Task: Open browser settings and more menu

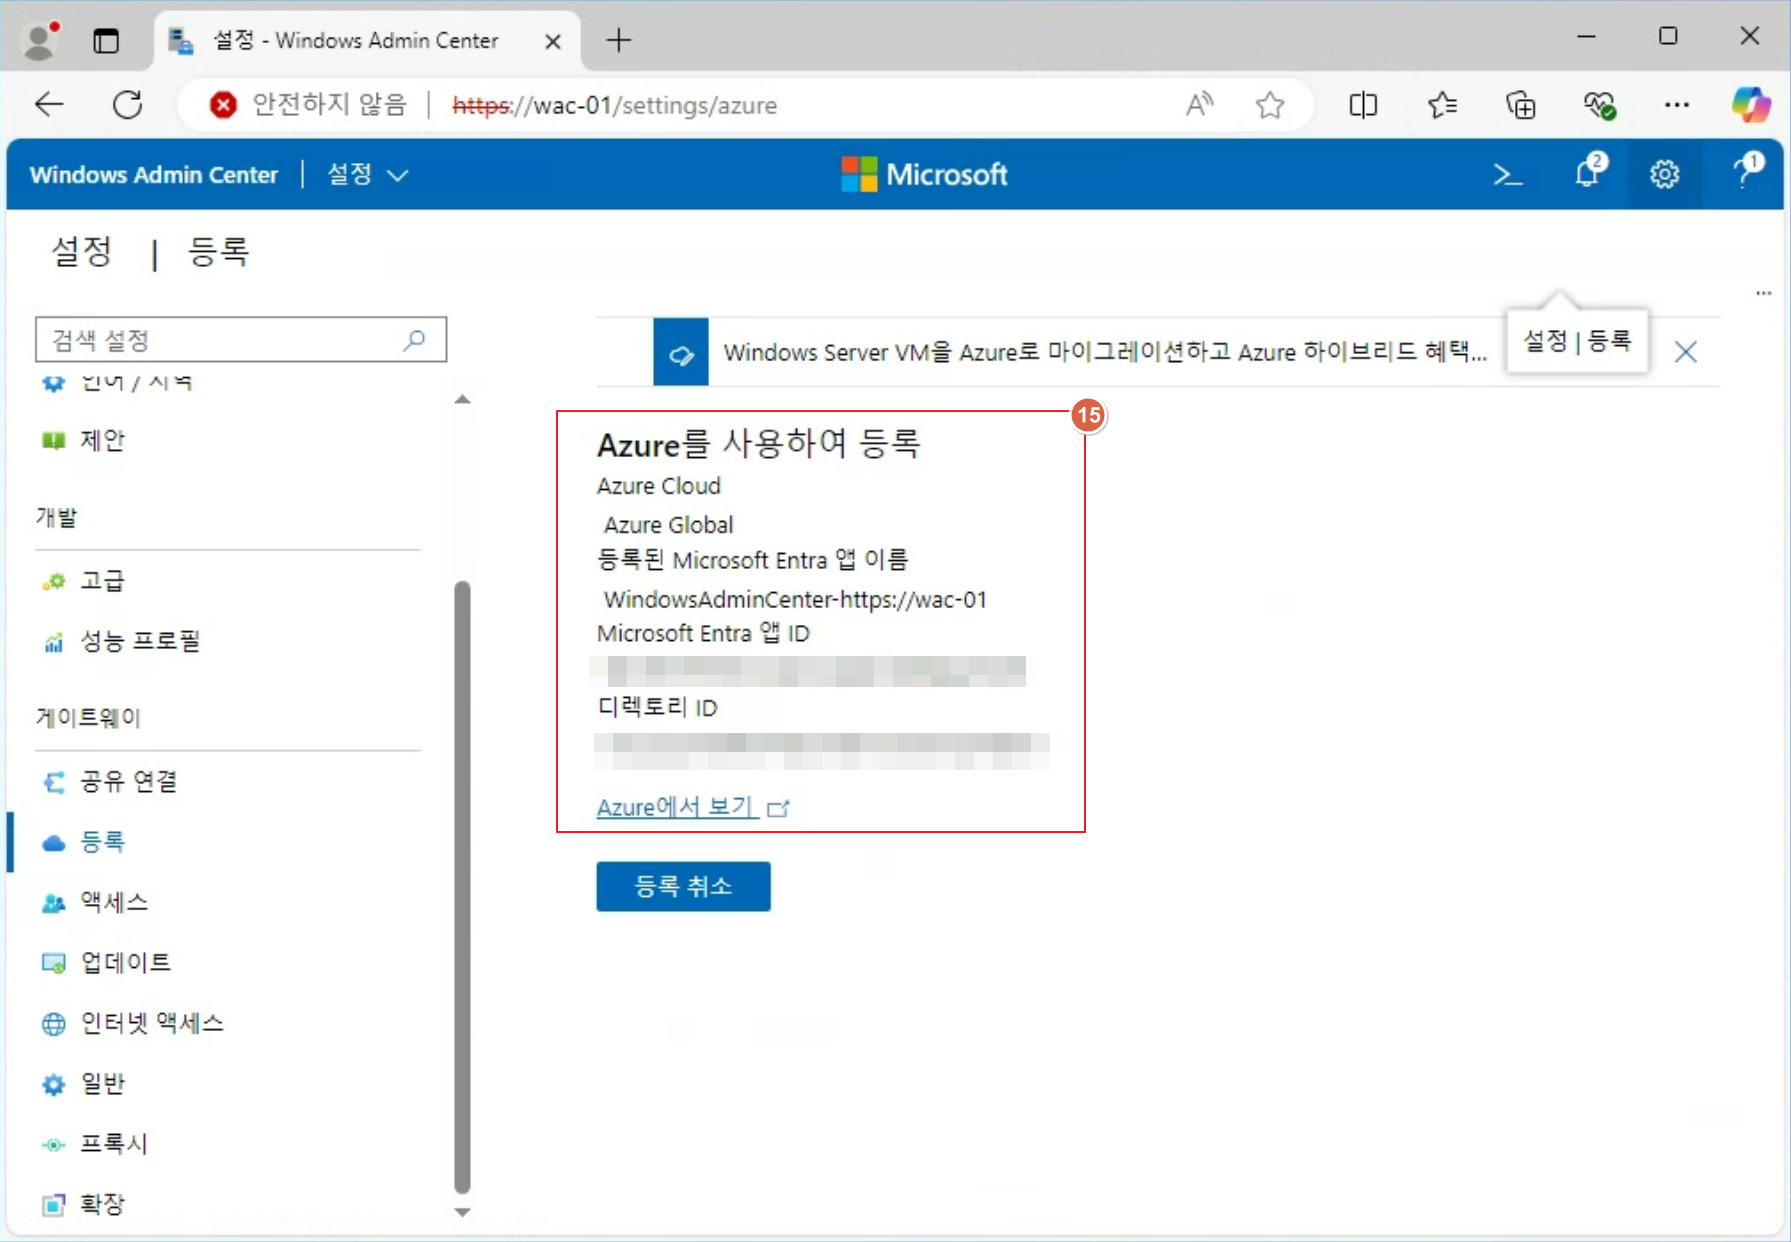Action: tap(1677, 105)
